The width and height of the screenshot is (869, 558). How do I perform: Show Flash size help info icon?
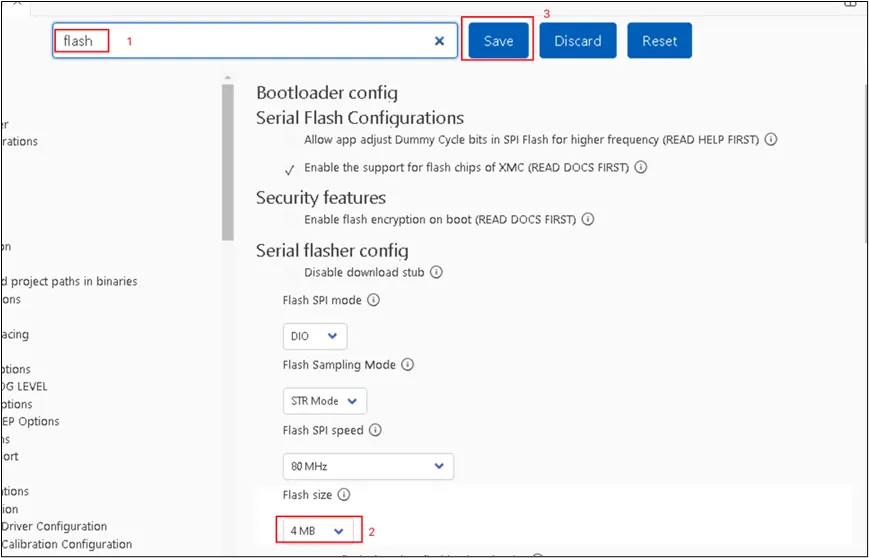pos(343,495)
